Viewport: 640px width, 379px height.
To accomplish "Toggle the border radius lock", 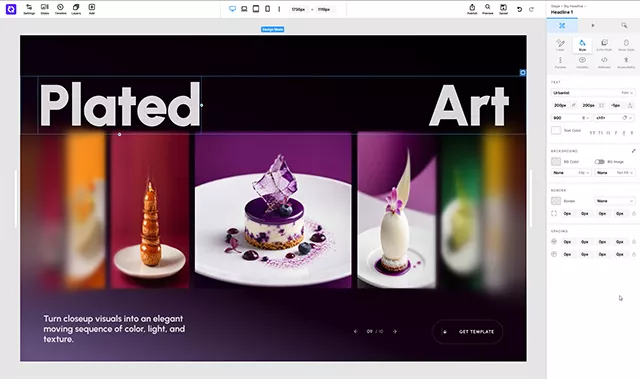I will pyautogui.click(x=634, y=213).
